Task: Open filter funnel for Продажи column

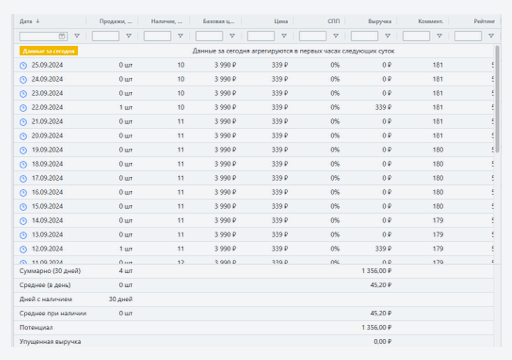Action: [129, 36]
